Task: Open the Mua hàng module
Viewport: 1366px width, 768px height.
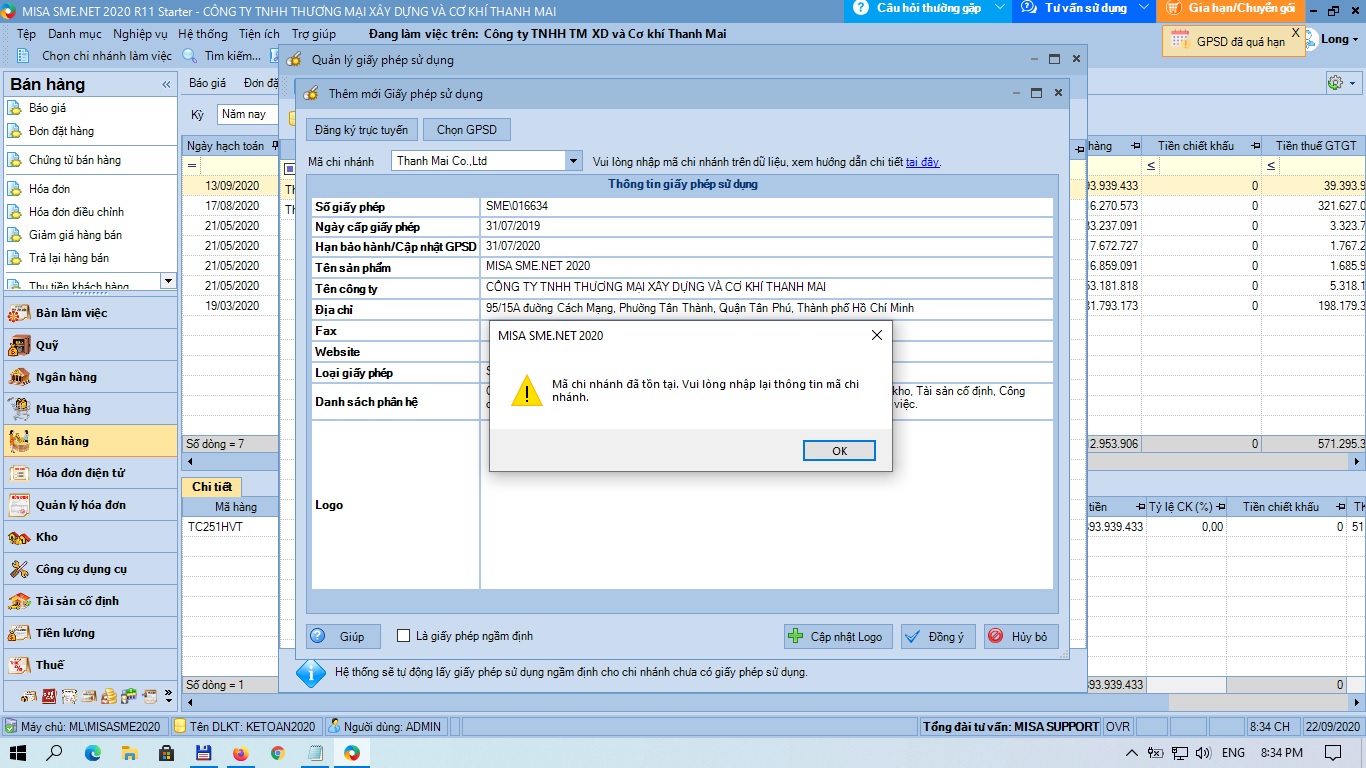Action: [91, 409]
